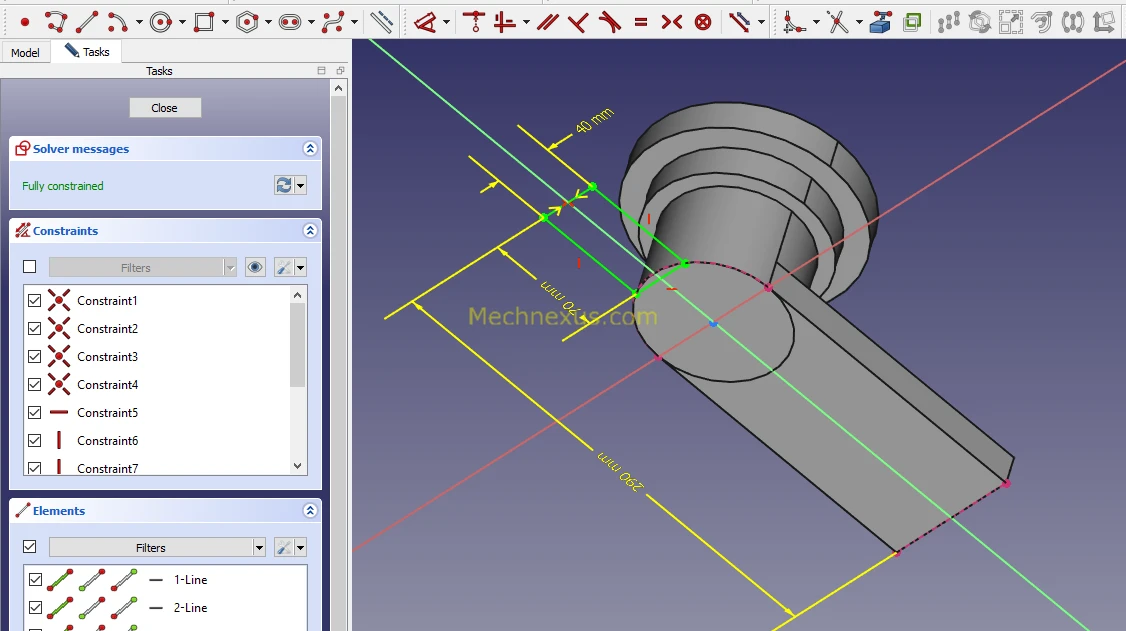Click the solver Update refresh button
Image resolution: width=1126 pixels, height=631 pixels.
tap(283, 186)
